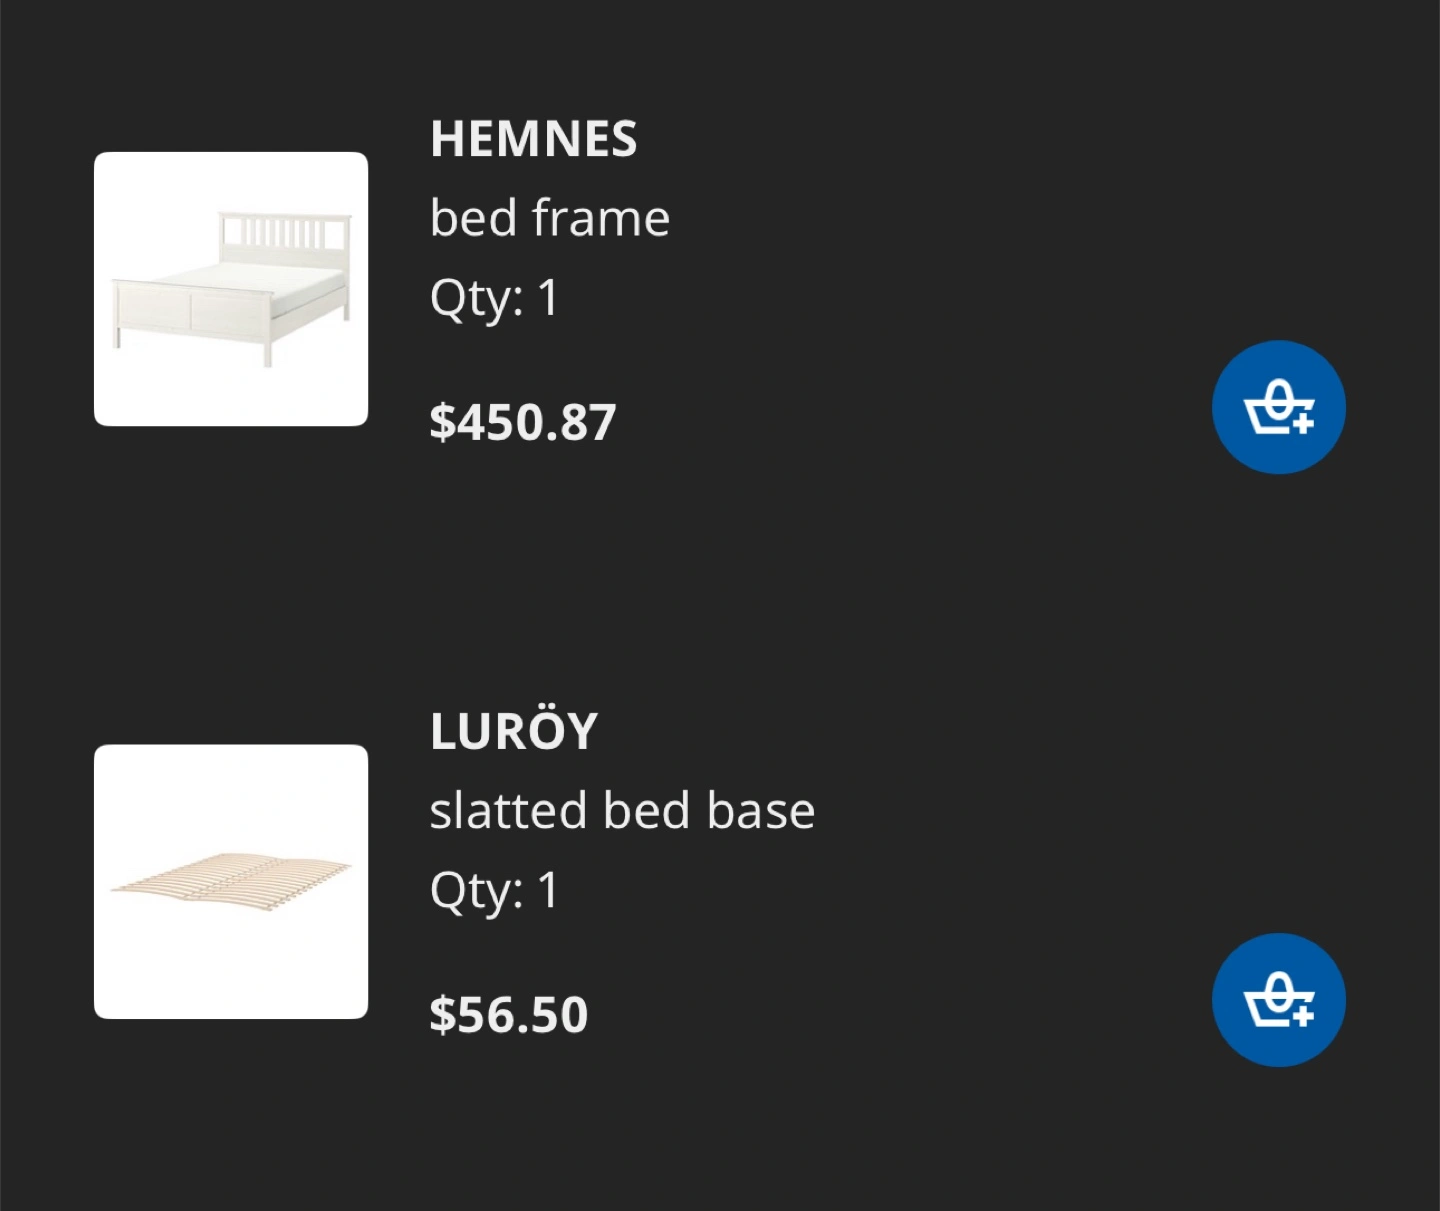Click the quantity number for HEMNES
Viewport: 1440px width, 1211px height.
(548, 297)
